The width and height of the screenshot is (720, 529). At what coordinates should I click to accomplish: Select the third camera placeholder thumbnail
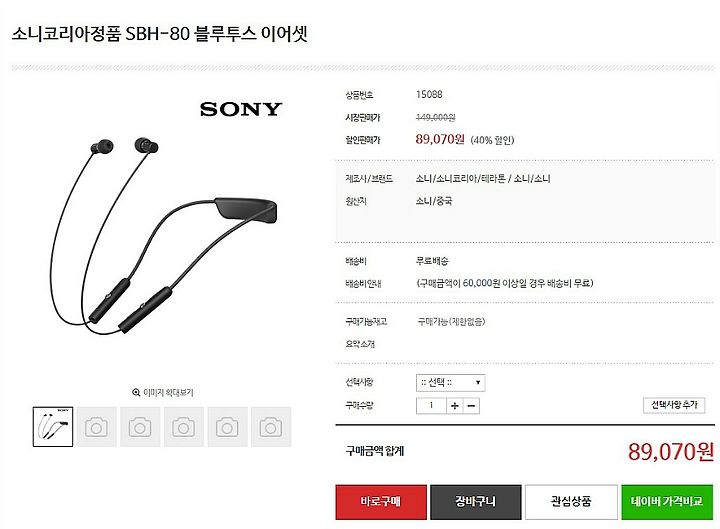[x=140, y=427]
